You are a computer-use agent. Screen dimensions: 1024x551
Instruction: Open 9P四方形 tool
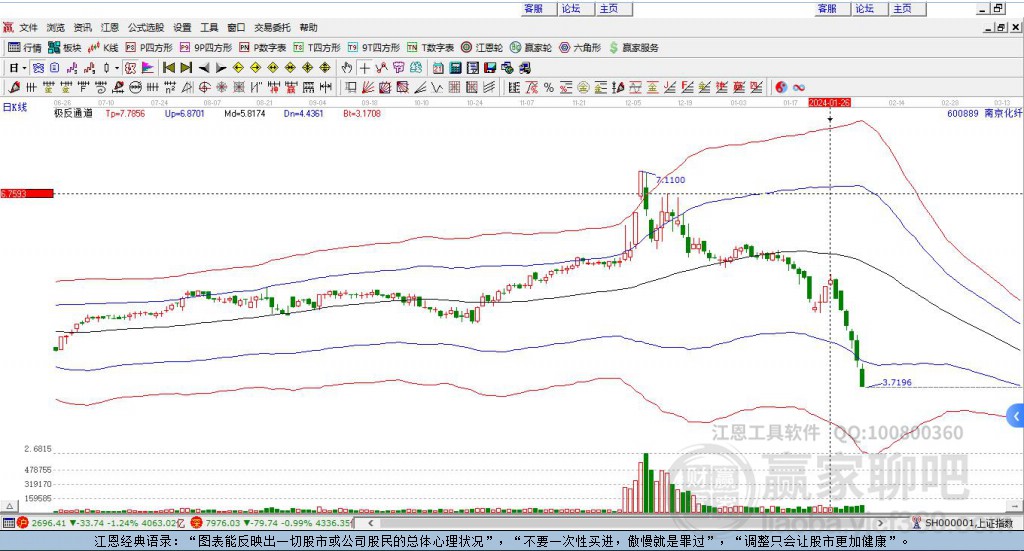(206, 48)
